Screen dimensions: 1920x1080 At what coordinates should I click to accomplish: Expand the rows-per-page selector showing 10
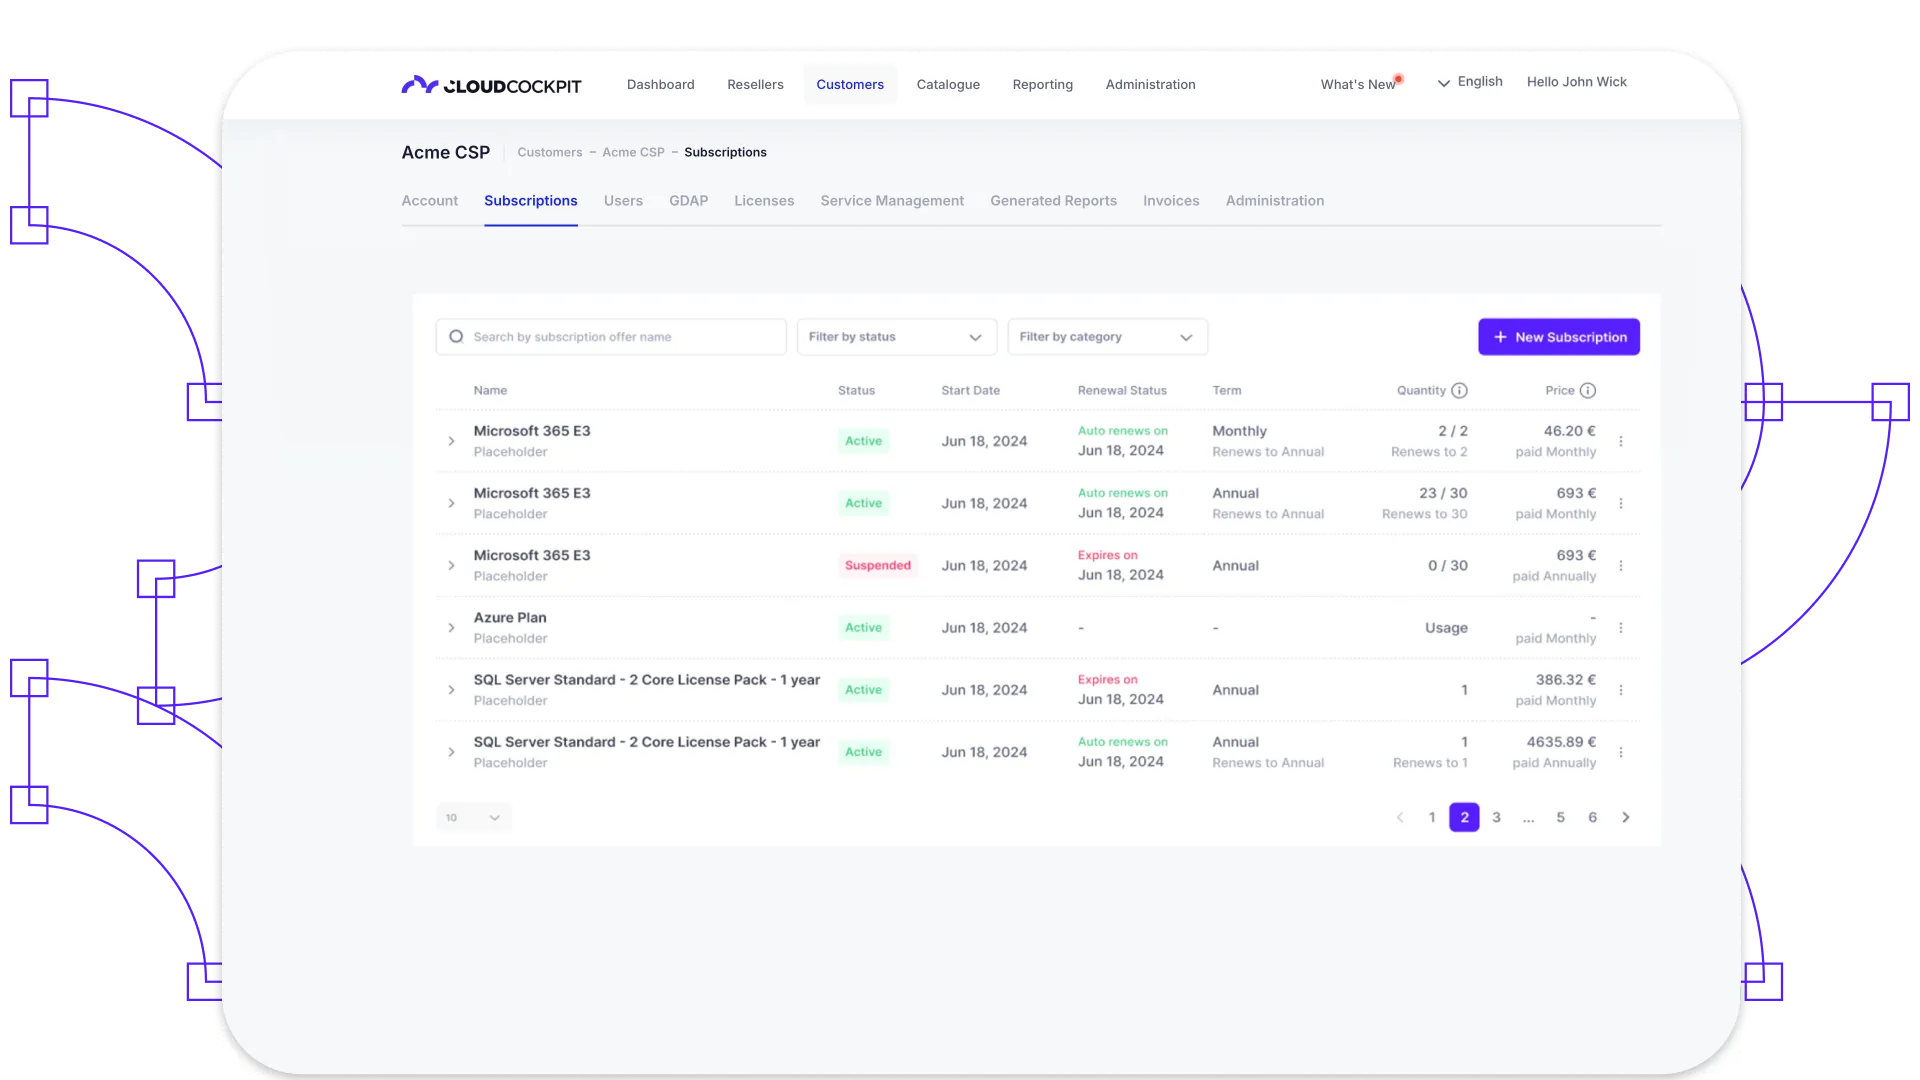(472, 816)
